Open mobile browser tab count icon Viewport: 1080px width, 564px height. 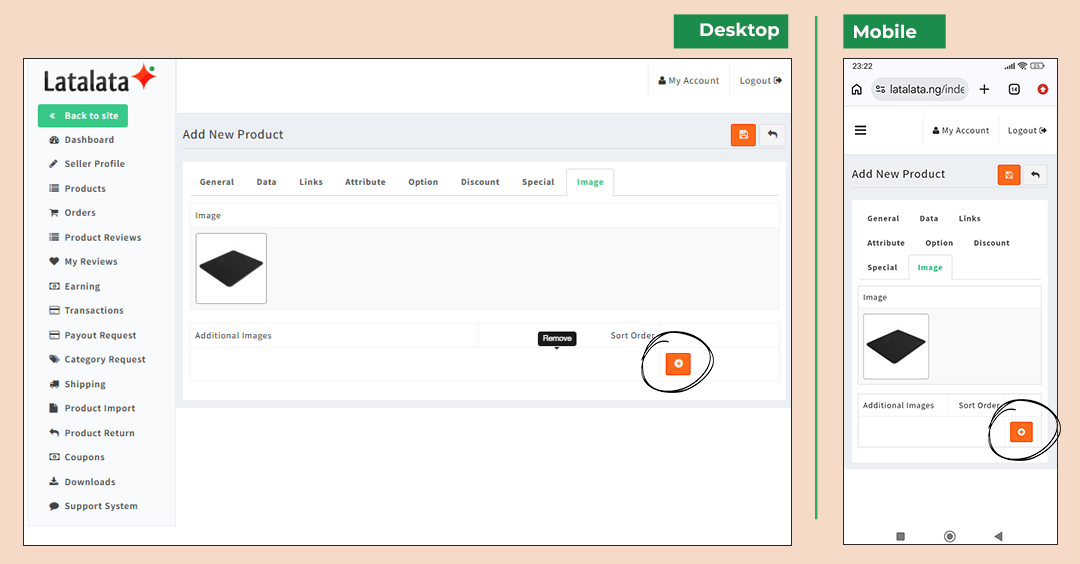coord(1014,90)
